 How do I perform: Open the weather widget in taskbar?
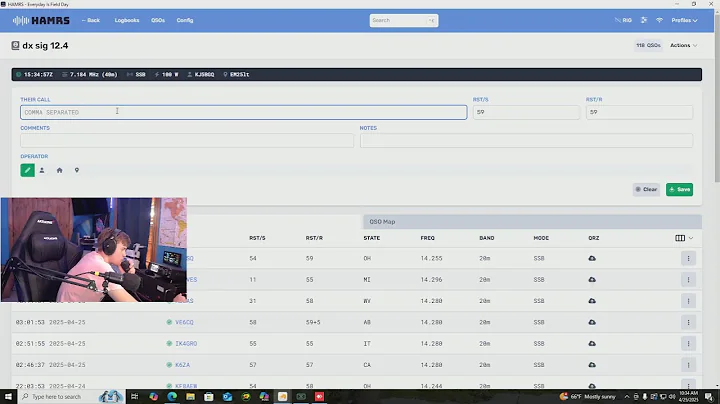pos(588,397)
